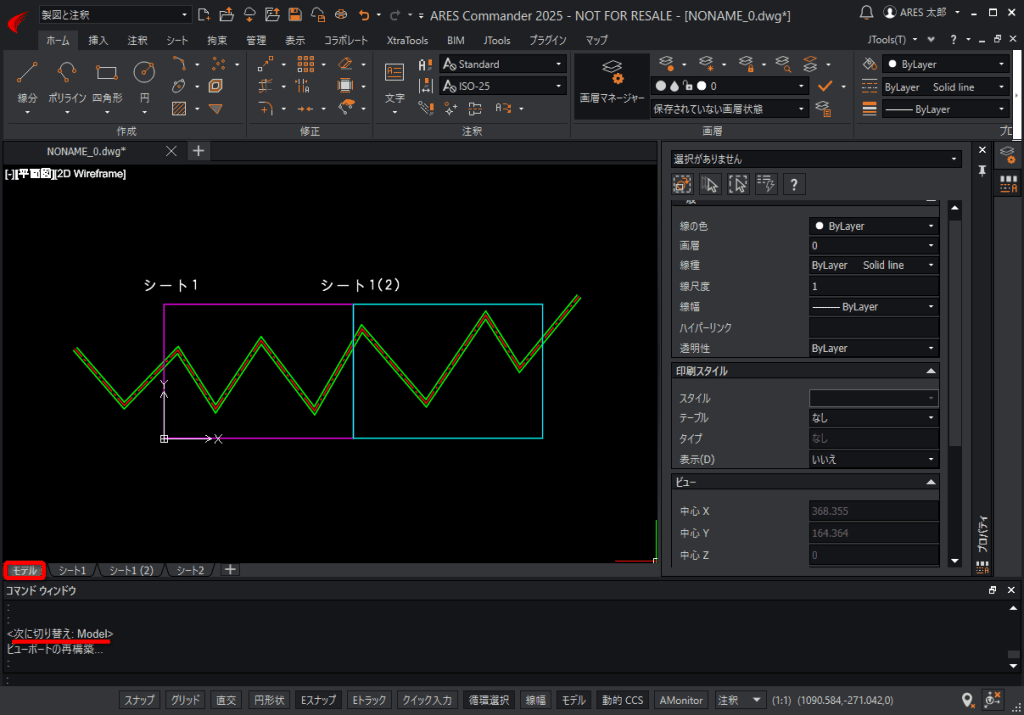1024x715 pixels.
Task: Open the XtraTools ribbon tab
Action: point(407,40)
